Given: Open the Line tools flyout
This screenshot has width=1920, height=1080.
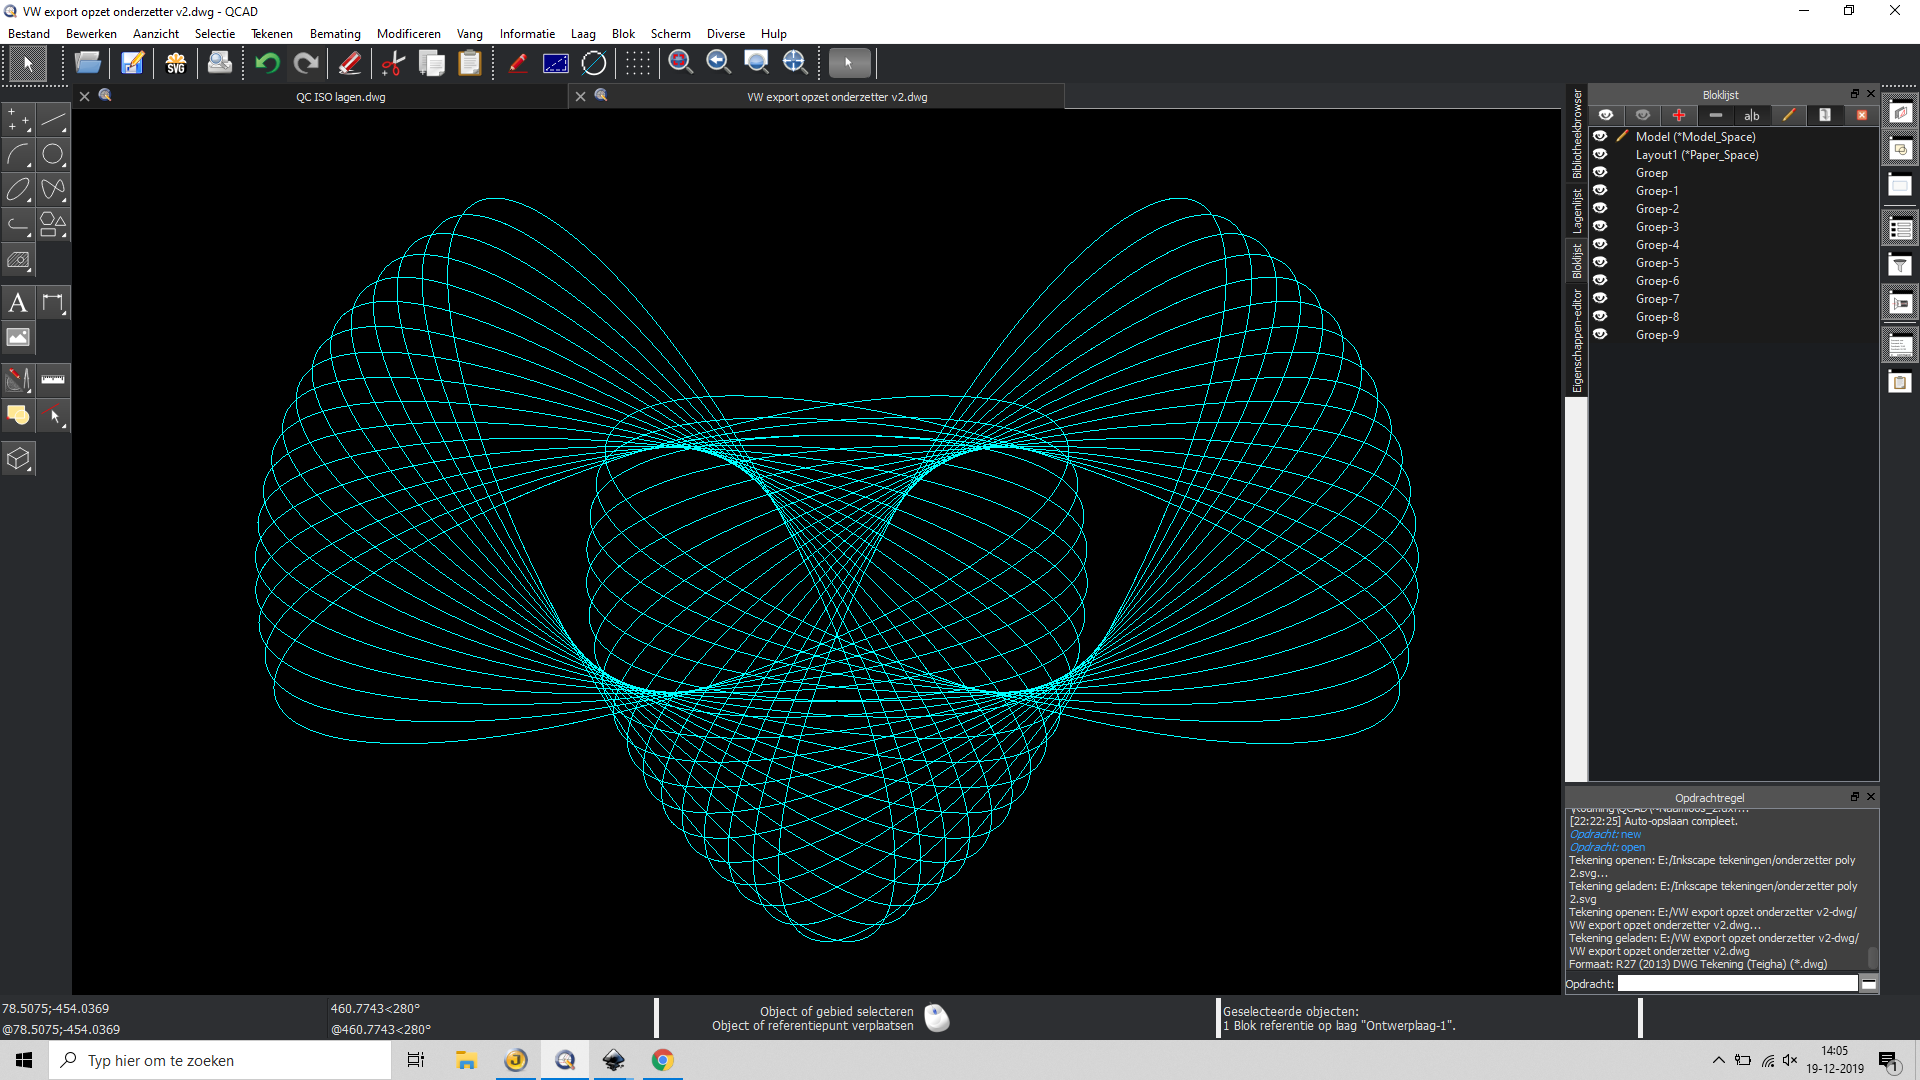Looking at the screenshot, I should [53, 120].
